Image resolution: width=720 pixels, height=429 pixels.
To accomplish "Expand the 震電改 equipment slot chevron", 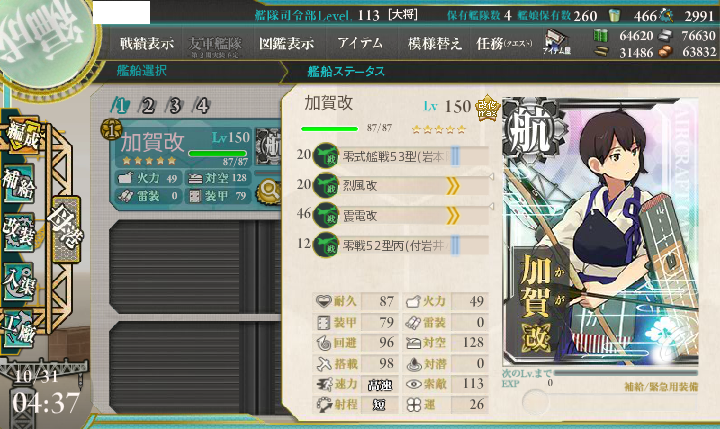I will [452, 215].
